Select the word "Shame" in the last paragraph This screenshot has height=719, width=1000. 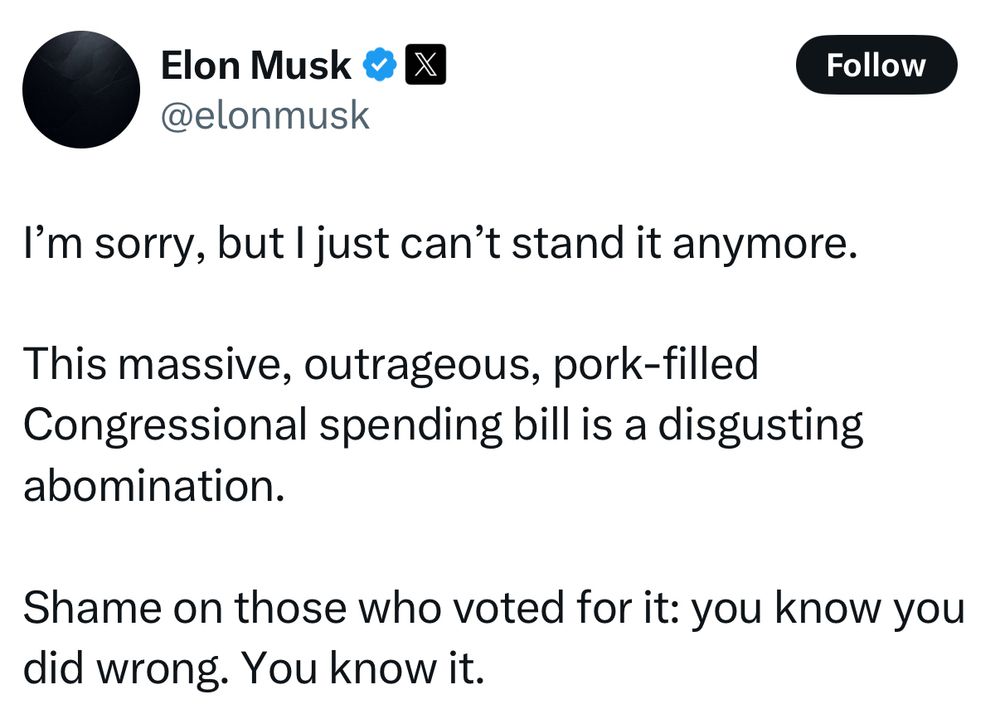92,607
